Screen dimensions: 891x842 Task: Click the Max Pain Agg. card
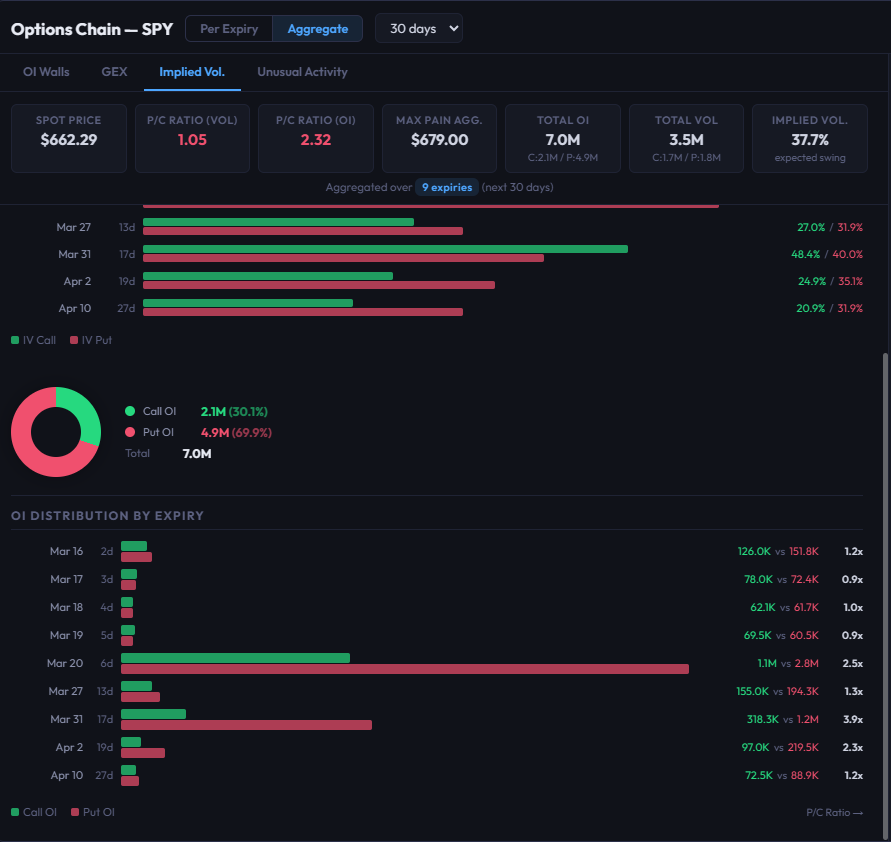439,138
